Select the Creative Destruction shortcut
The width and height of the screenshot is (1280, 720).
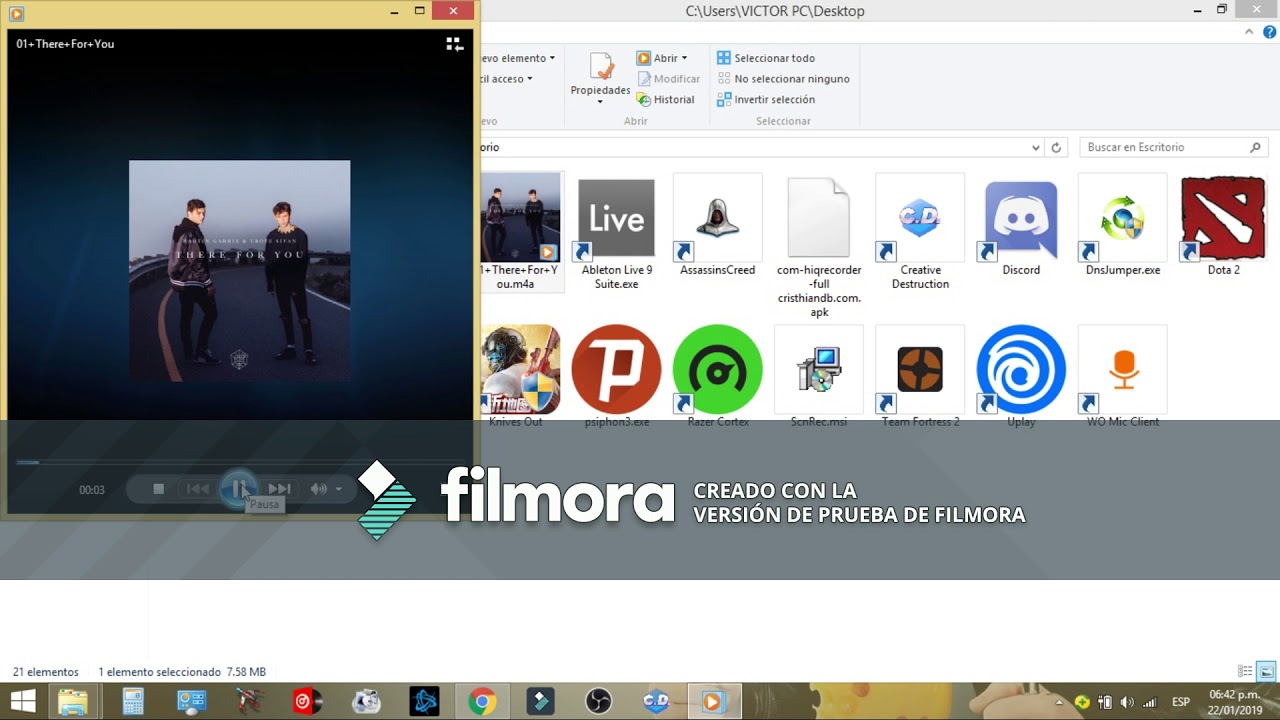pyautogui.click(x=920, y=233)
